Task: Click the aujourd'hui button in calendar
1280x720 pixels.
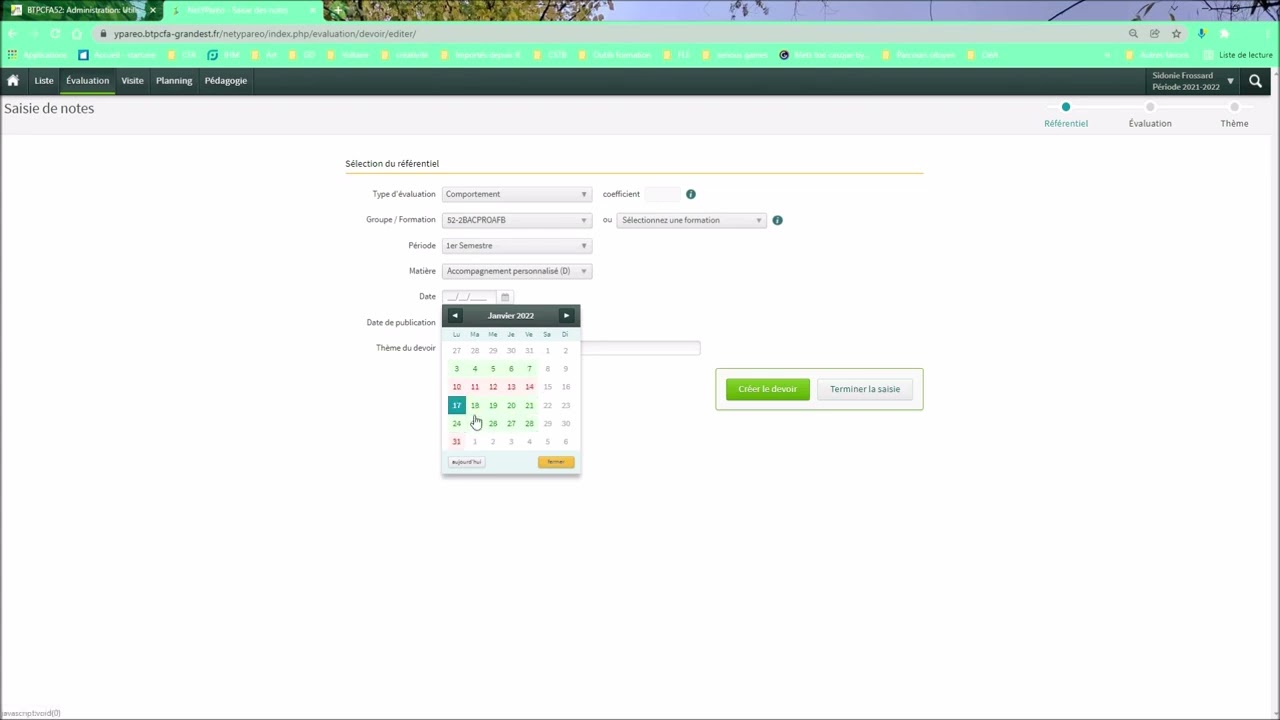Action: tap(467, 462)
